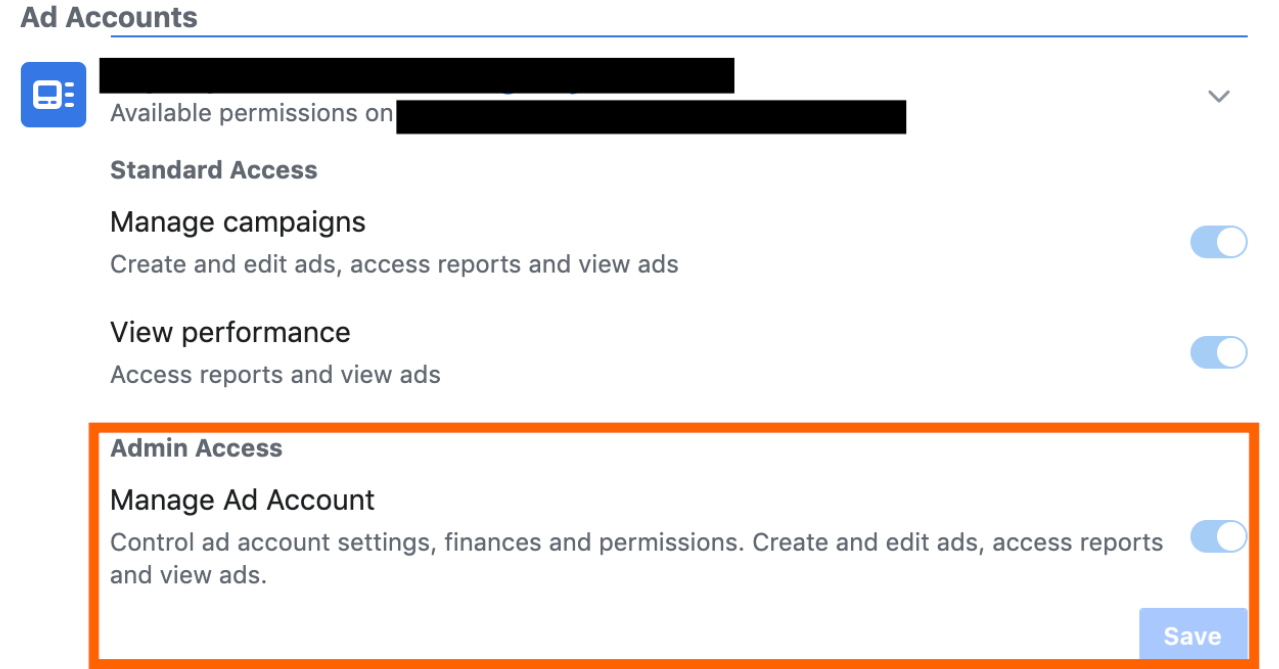Collapse the ad account permissions chevron
Viewport: 1279px width, 669px height.
pyautogui.click(x=1218, y=96)
